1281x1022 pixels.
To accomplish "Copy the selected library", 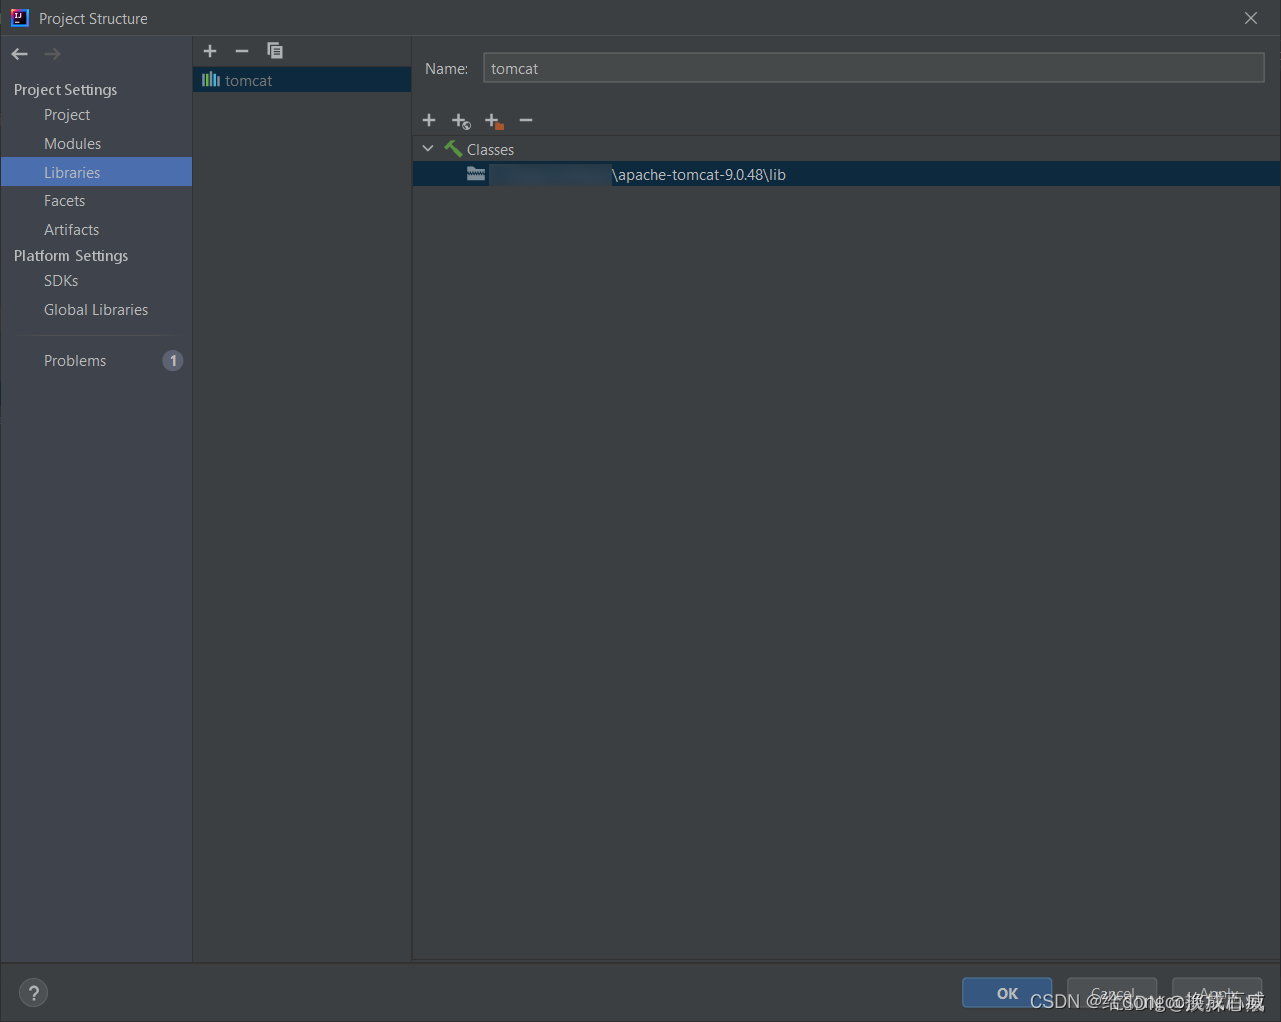I will (x=275, y=51).
